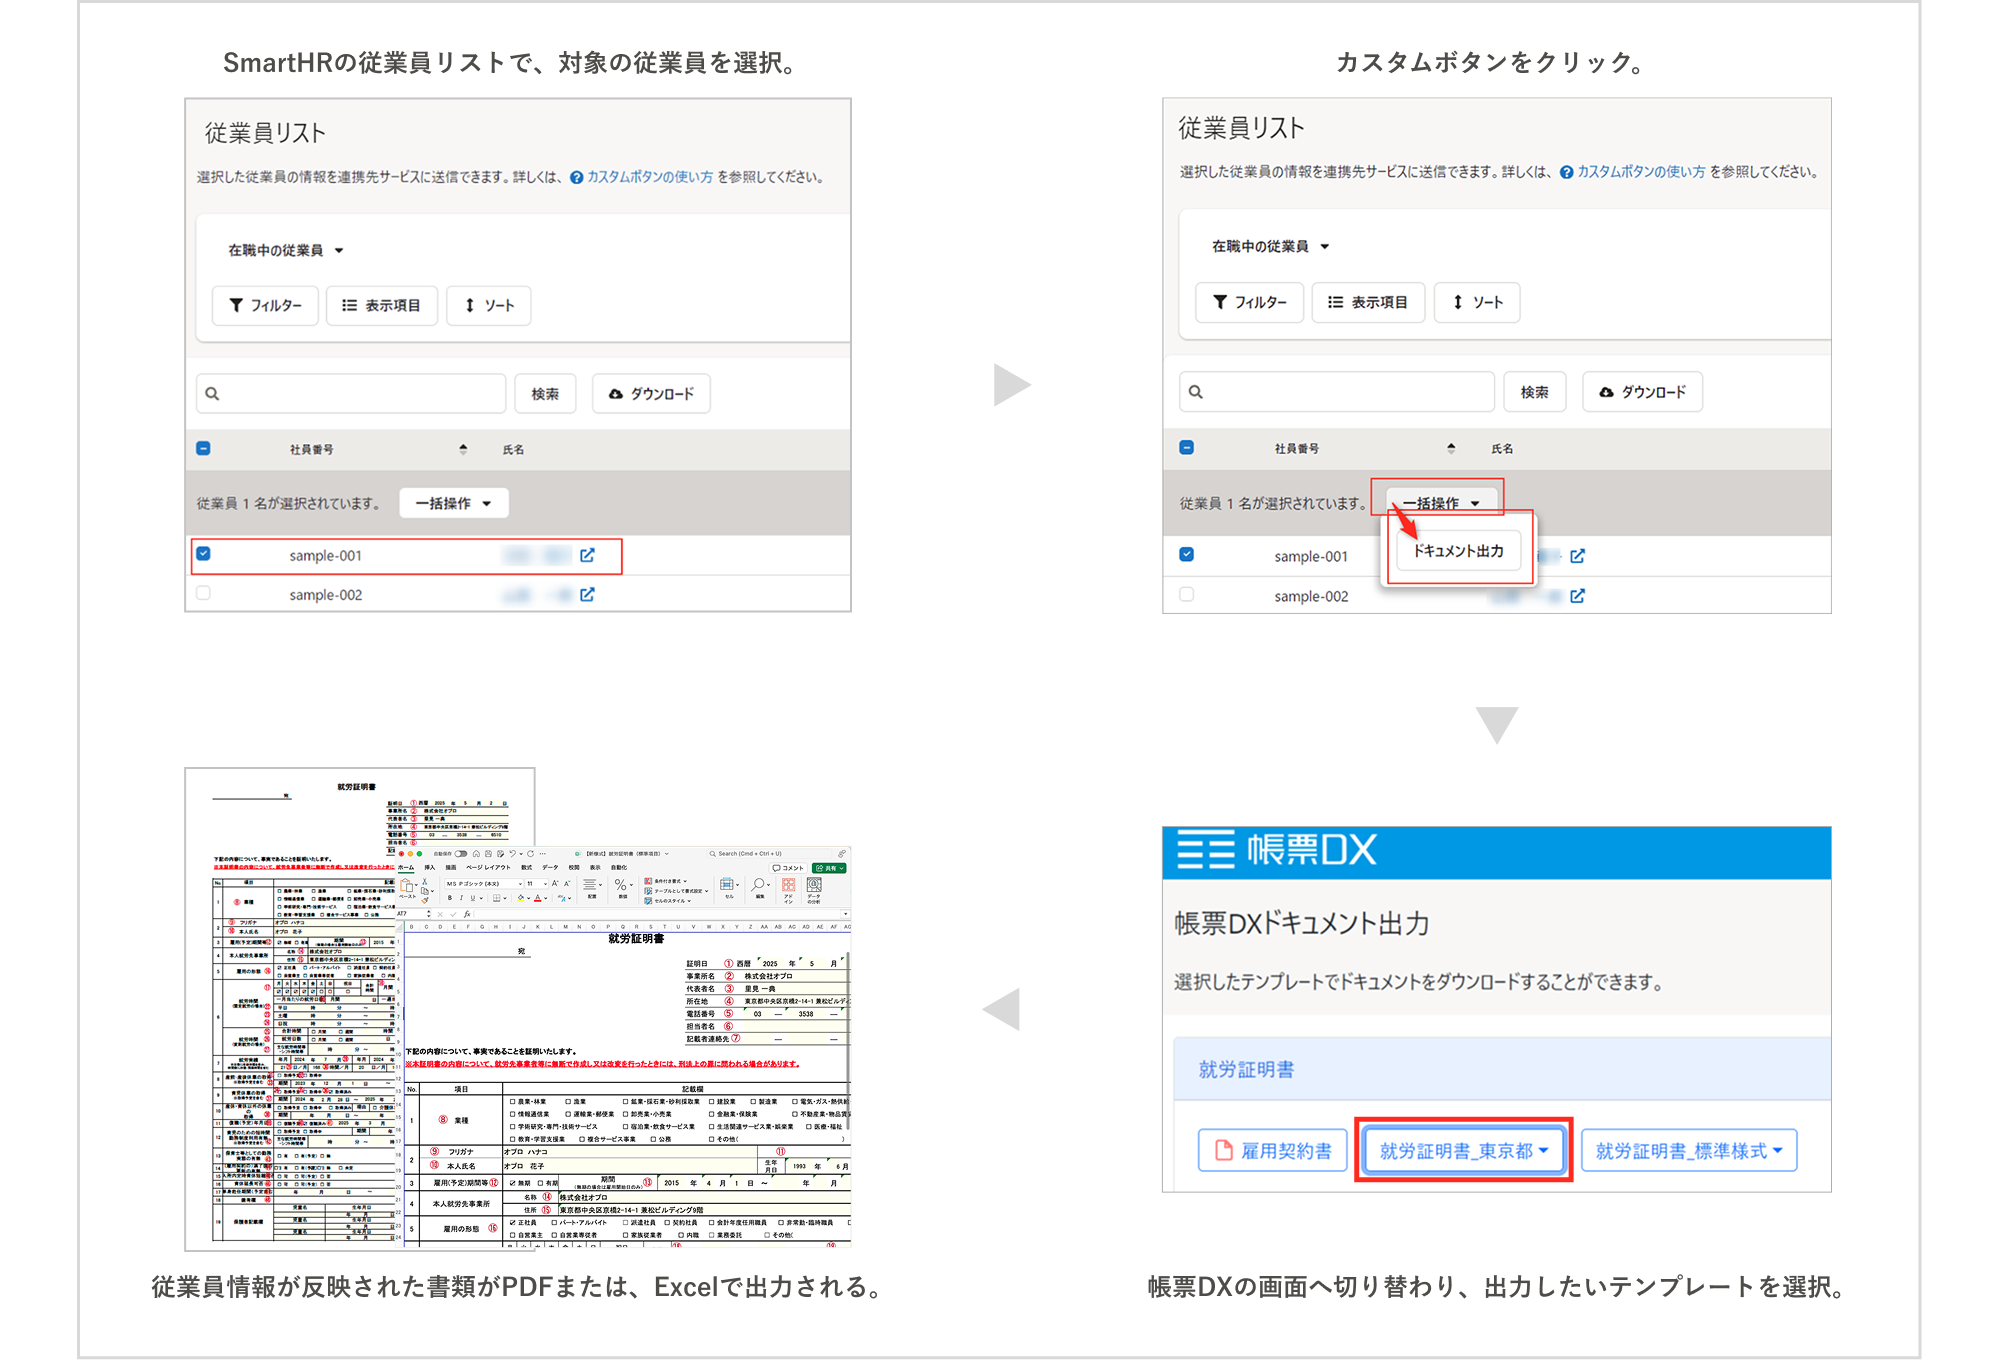
Task: Click 表示項目 button in the ドキュメント出力 step list
Action: coord(1367,302)
